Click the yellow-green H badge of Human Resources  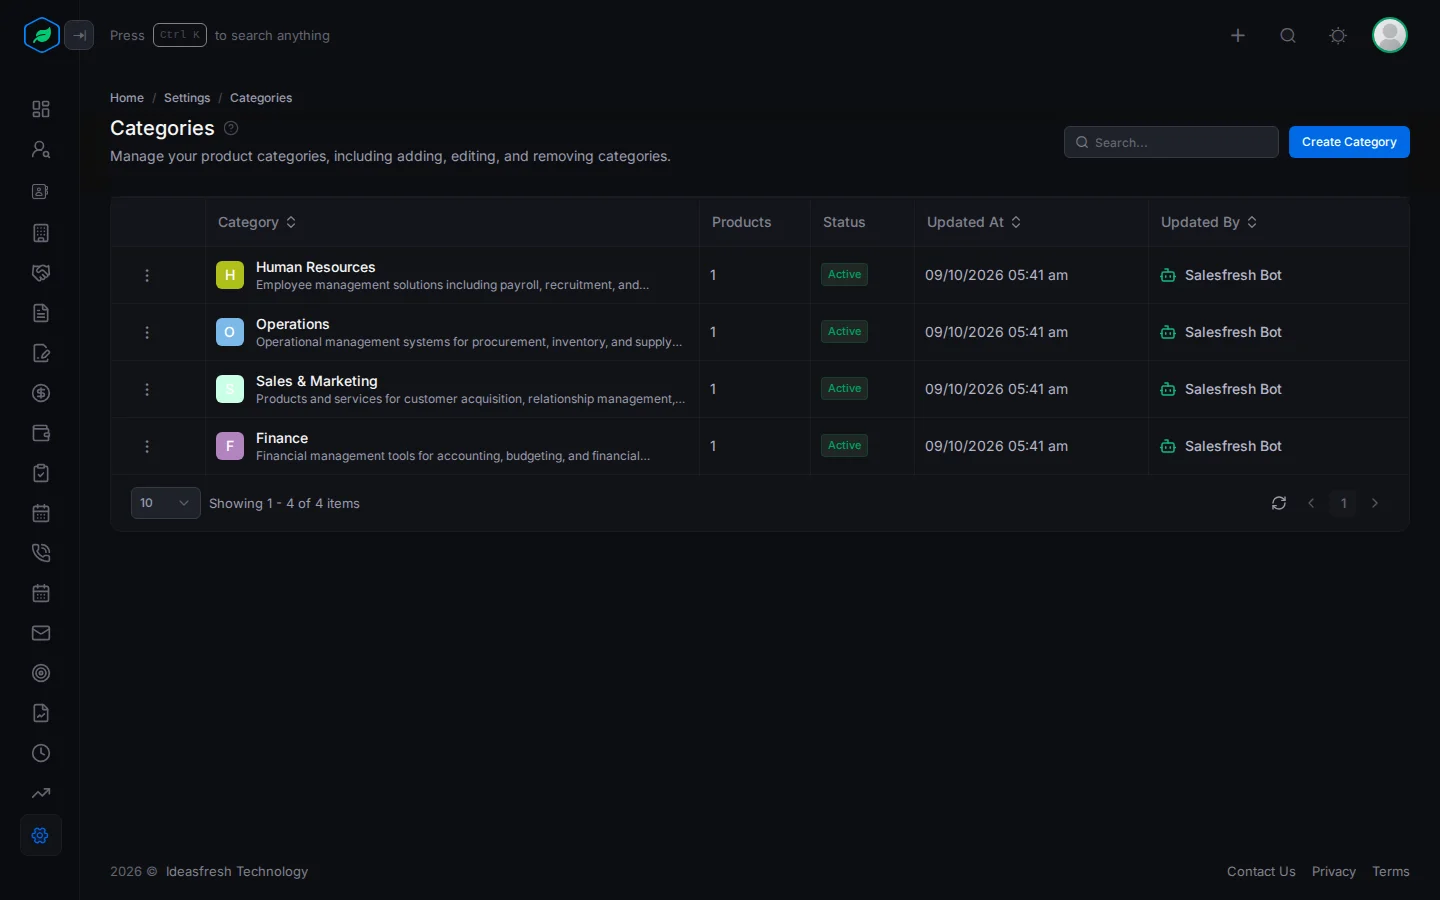230,275
